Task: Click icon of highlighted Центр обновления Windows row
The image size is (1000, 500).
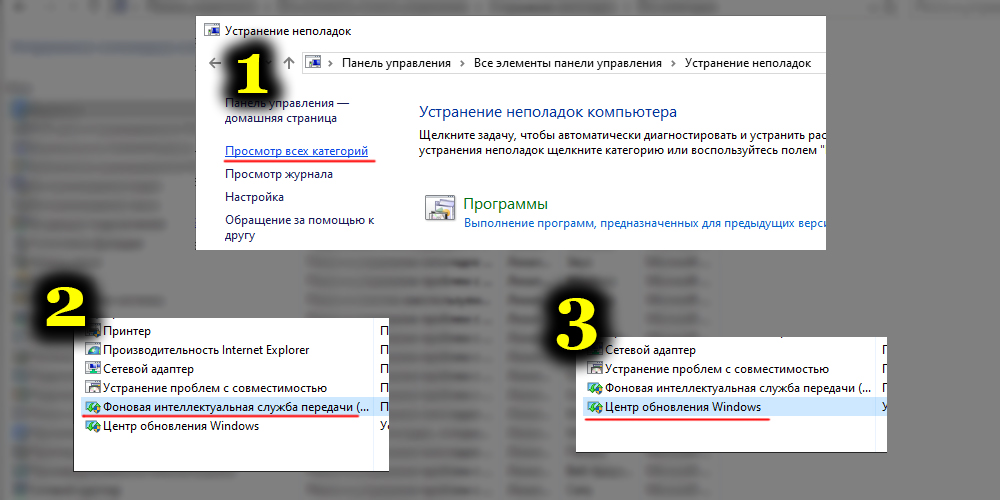Action: pos(594,407)
